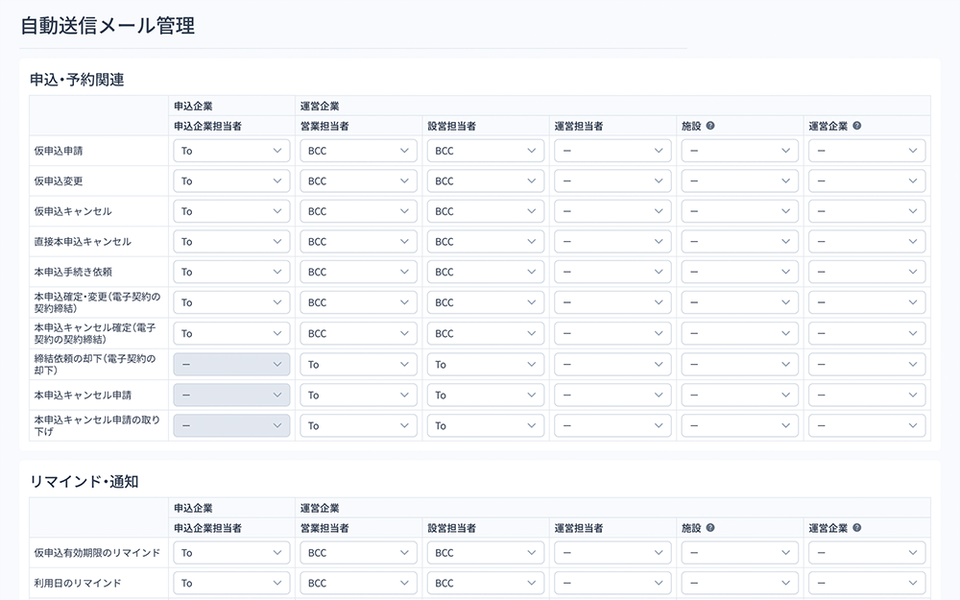Open 運営担当者 dropdown for 利用日のリマインド
The height and width of the screenshot is (600, 960).
(x=612, y=583)
